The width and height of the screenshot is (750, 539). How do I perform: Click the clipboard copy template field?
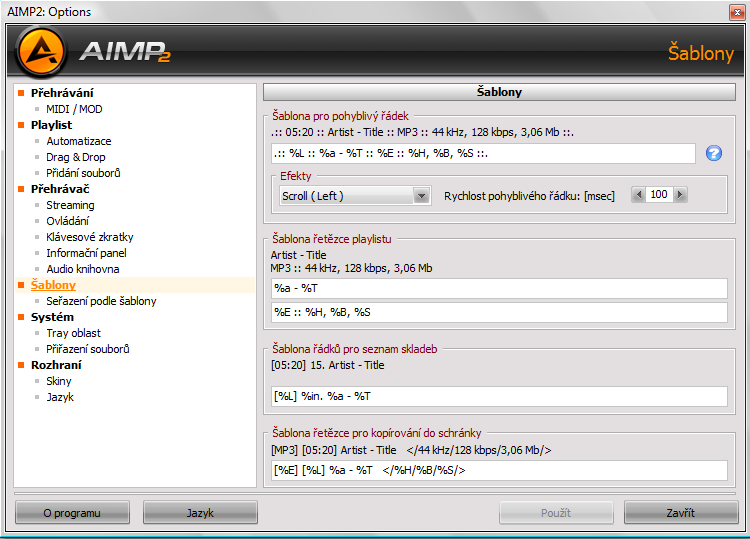coord(499,470)
